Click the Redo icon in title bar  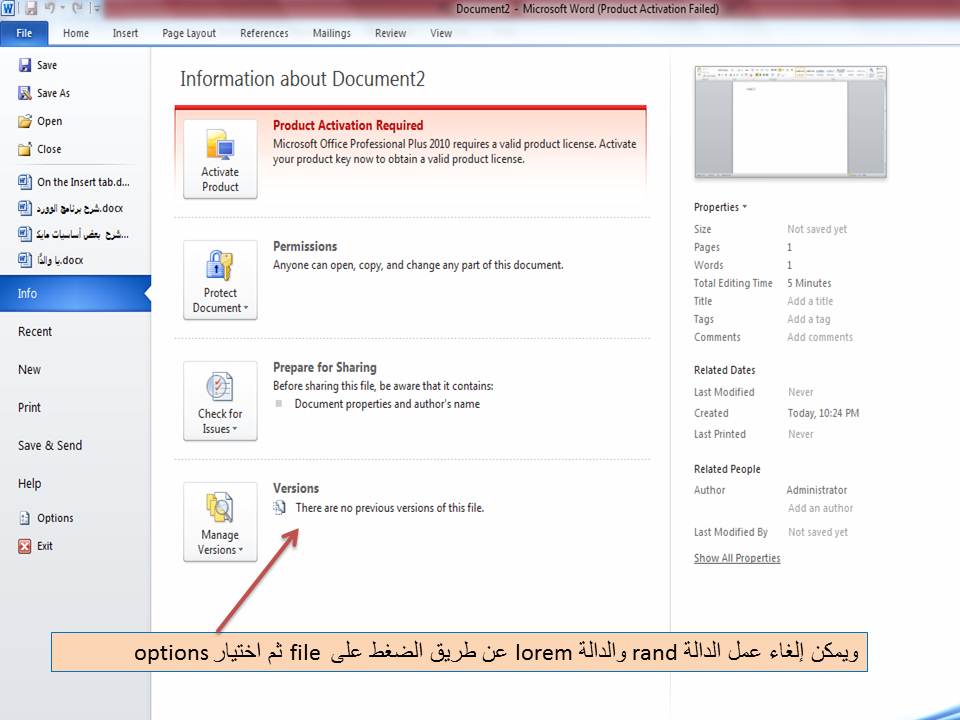(77, 9)
